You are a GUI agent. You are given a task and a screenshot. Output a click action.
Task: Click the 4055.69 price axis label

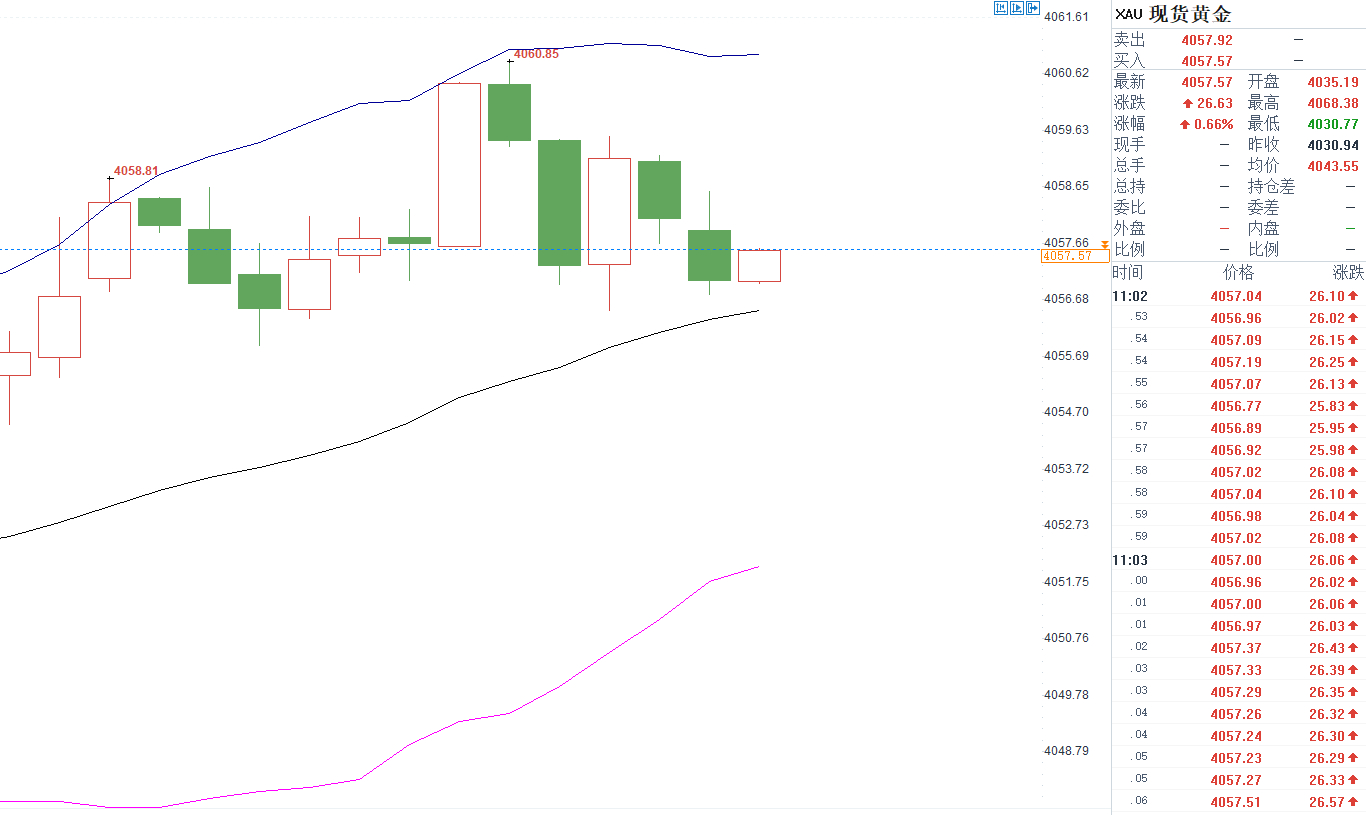click(1066, 356)
